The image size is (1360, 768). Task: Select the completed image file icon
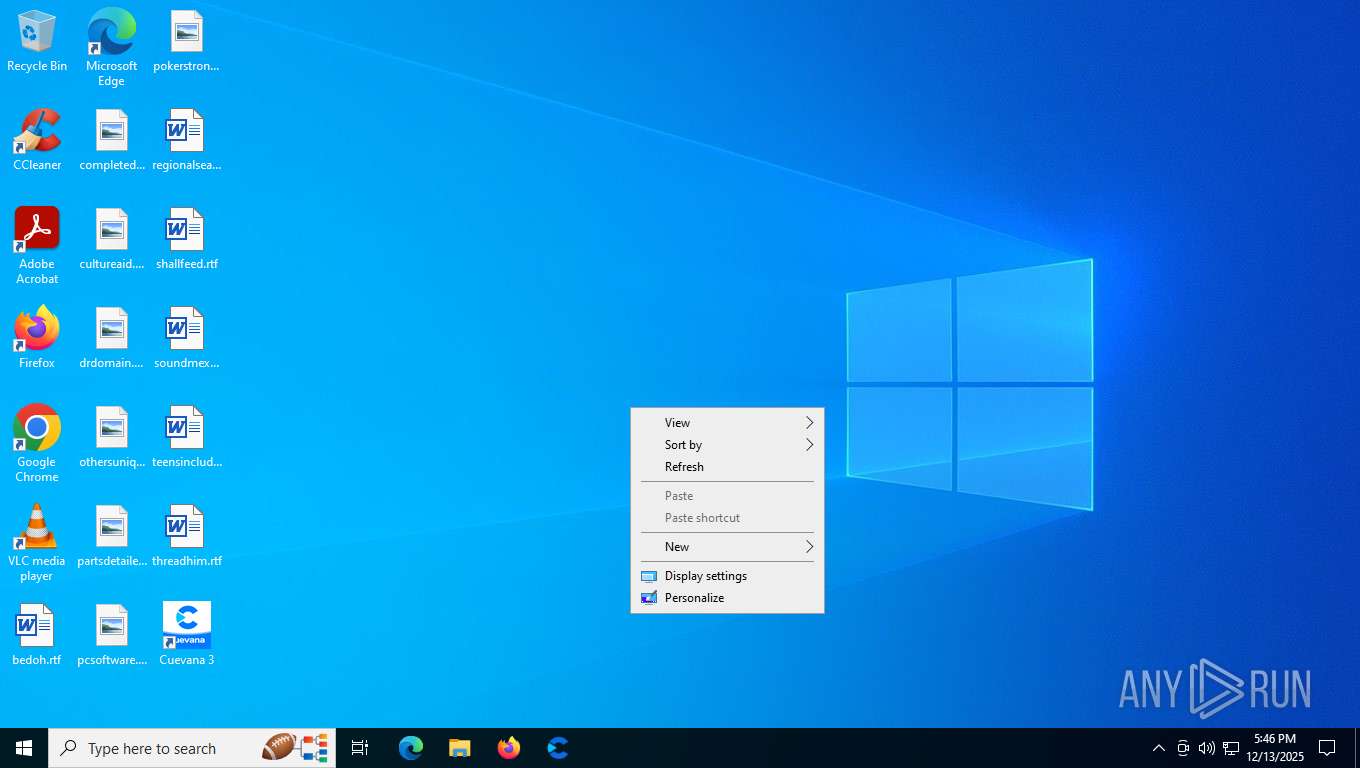[x=112, y=141]
